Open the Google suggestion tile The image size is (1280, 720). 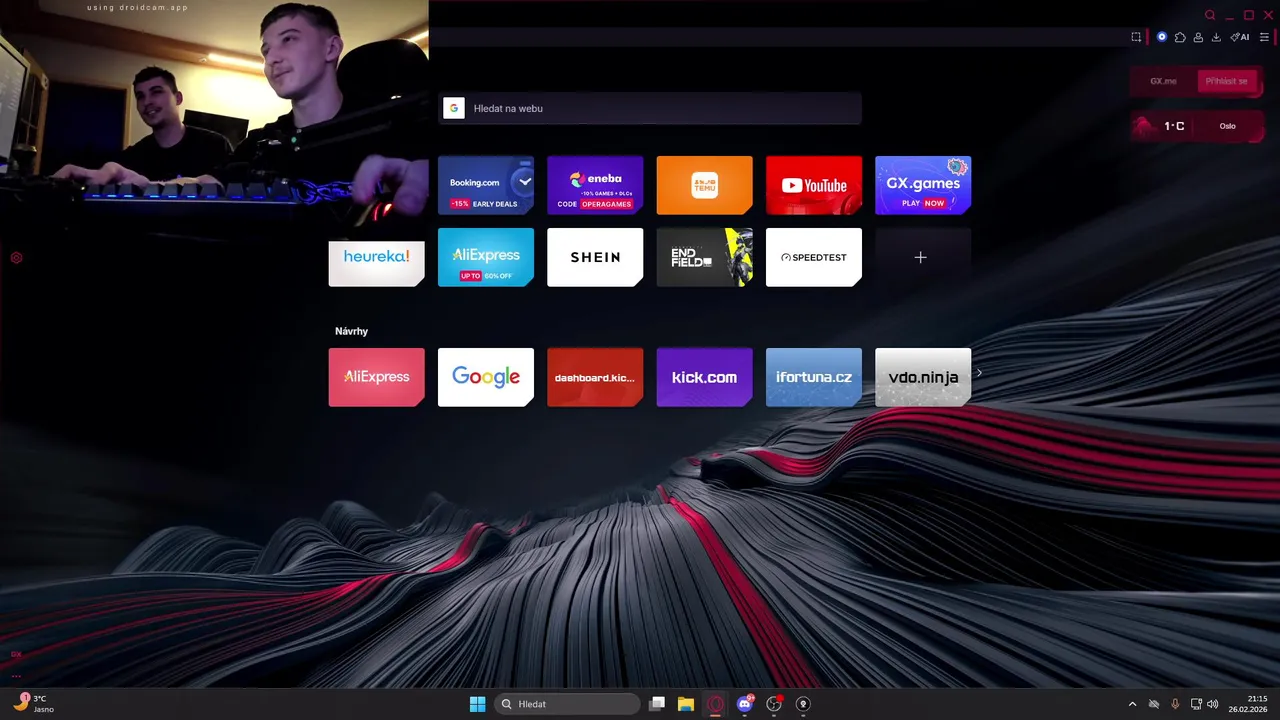tap(486, 377)
